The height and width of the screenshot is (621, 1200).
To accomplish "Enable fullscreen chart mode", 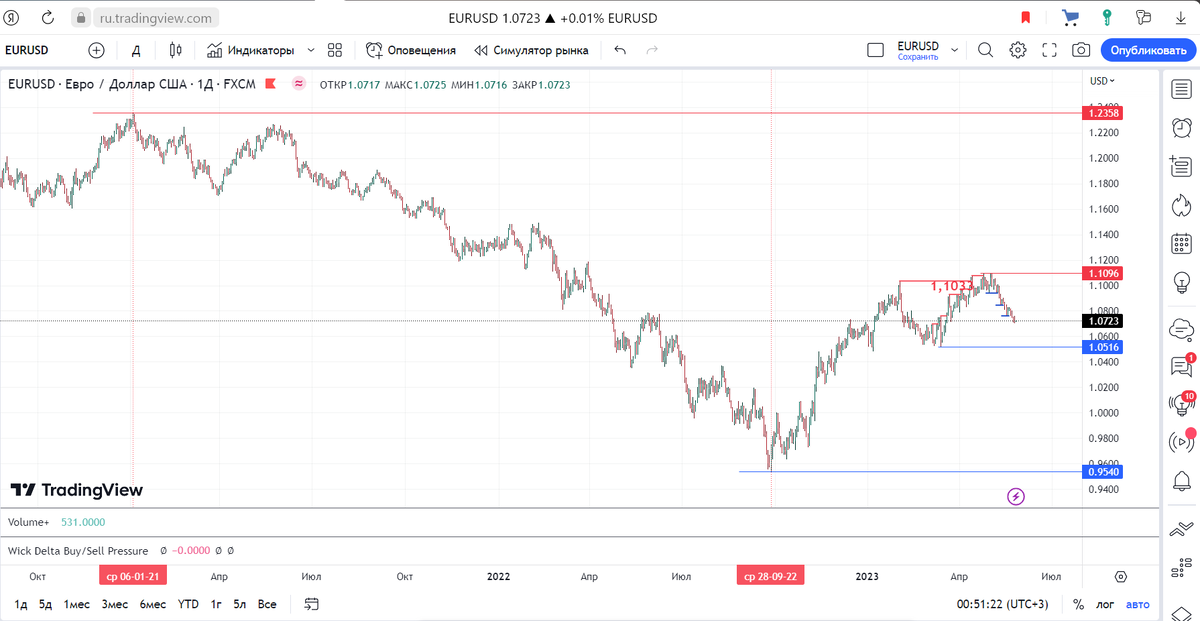I will click(x=1051, y=49).
